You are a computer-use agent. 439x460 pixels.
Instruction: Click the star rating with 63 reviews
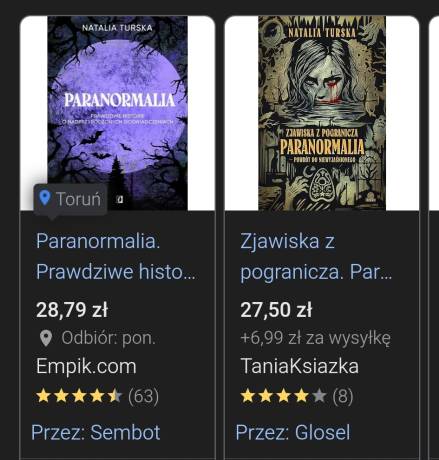click(x=97, y=396)
